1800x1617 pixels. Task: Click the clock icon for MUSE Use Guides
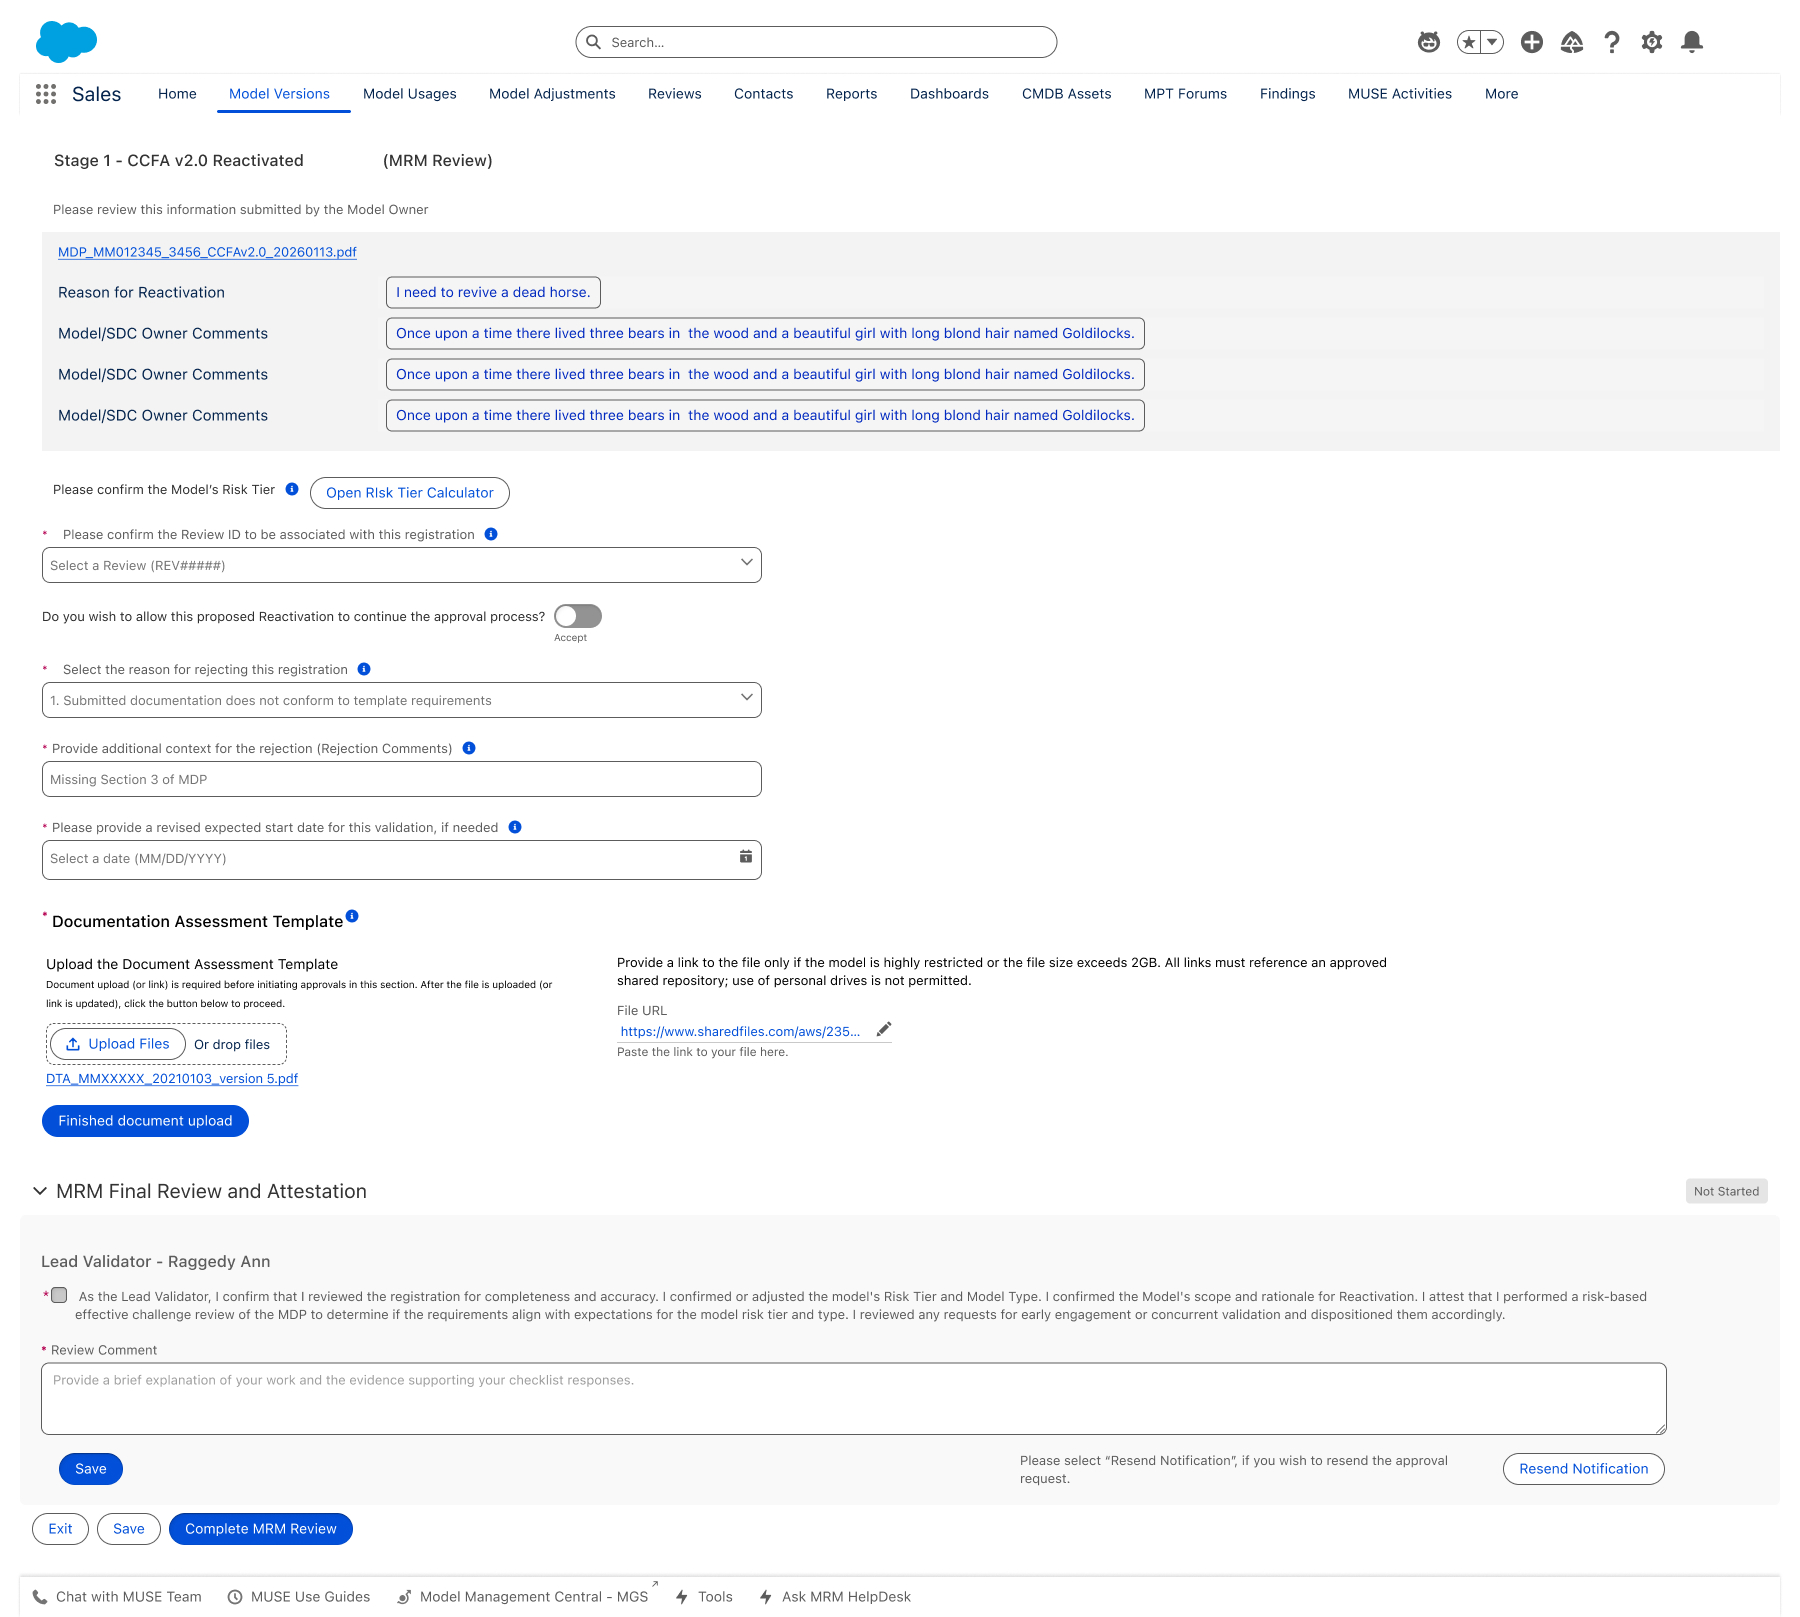(x=235, y=1597)
